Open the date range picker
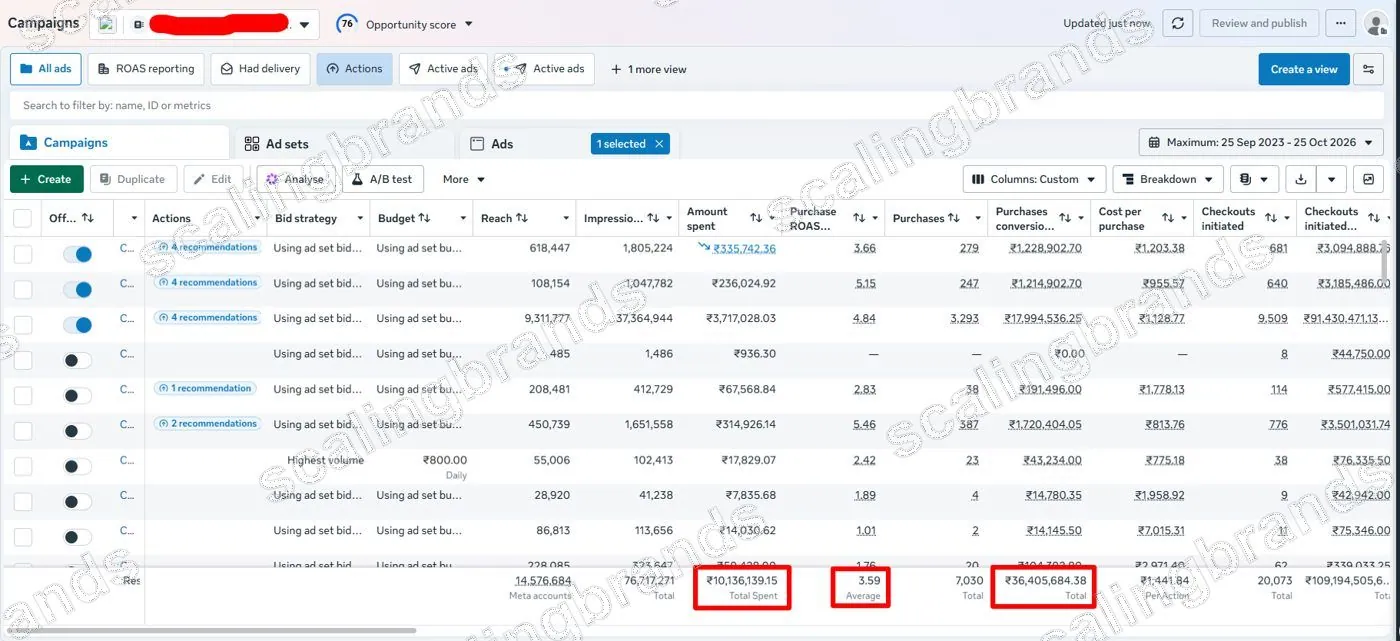 (1263, 142)
